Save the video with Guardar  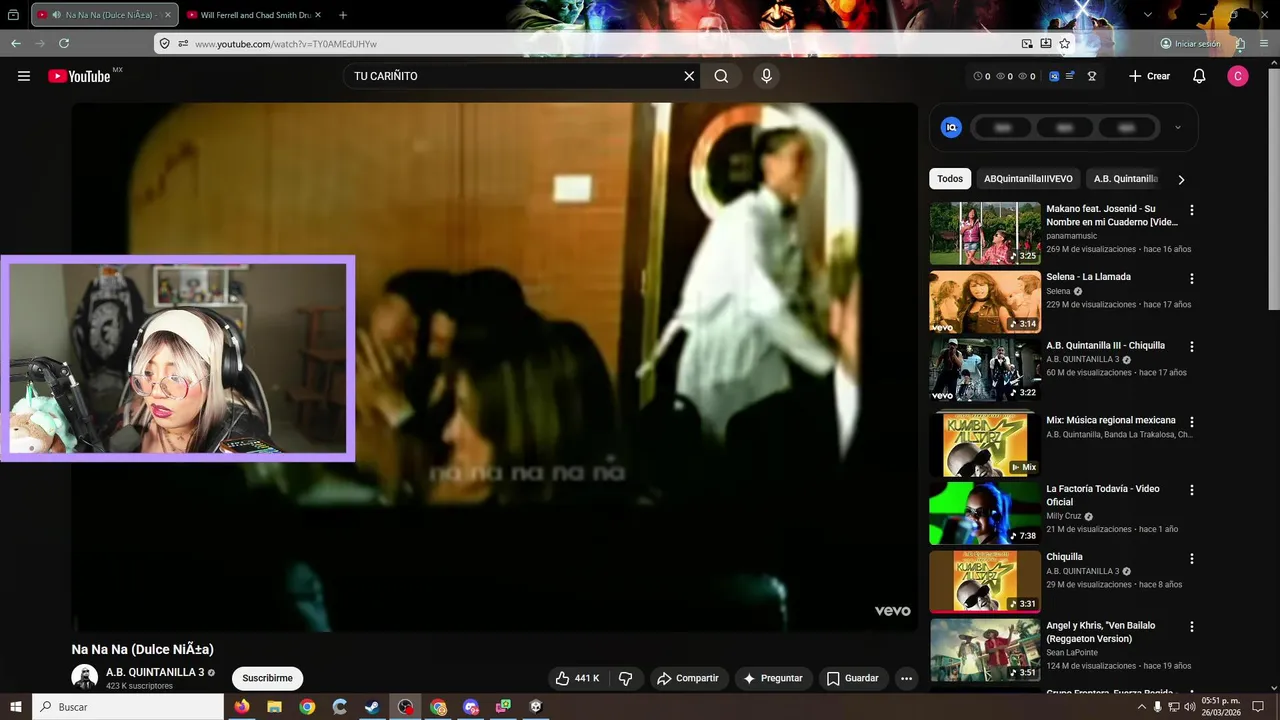click(853, 678)
